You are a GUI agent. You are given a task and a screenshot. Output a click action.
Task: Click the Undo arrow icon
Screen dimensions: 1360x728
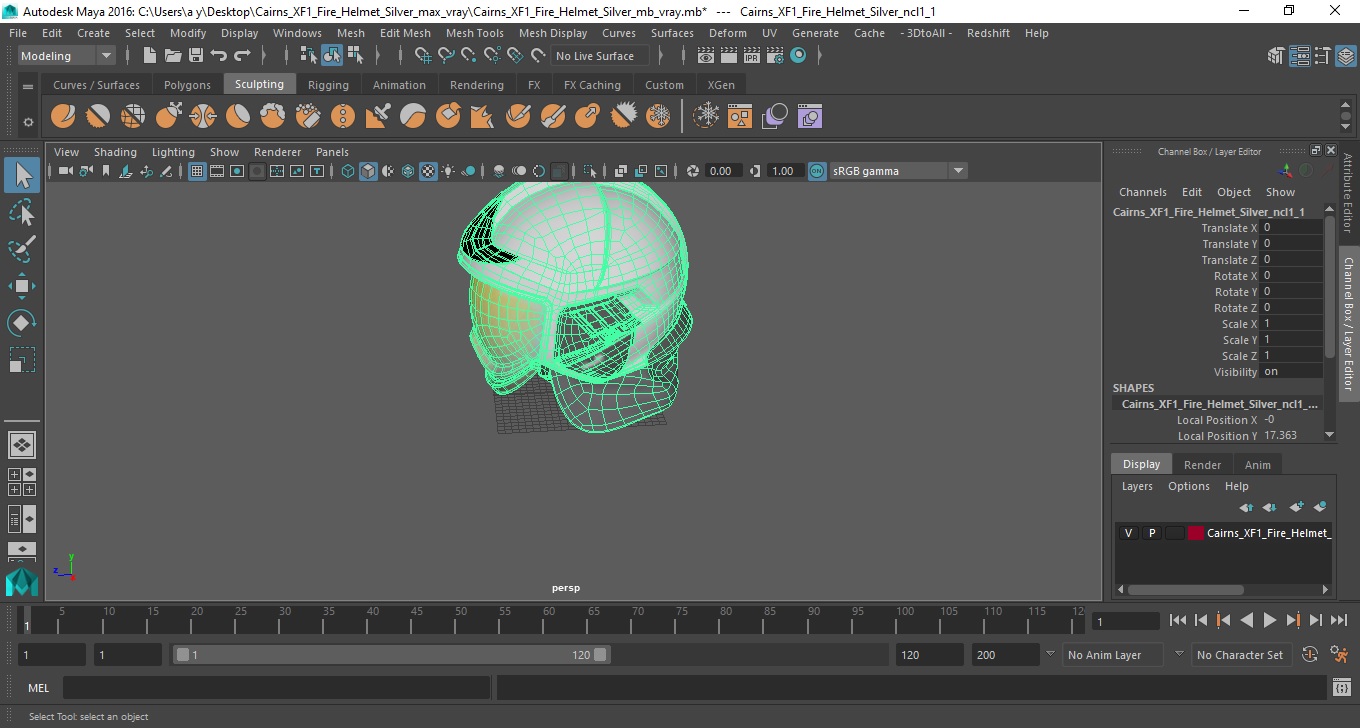click(219, 56)
